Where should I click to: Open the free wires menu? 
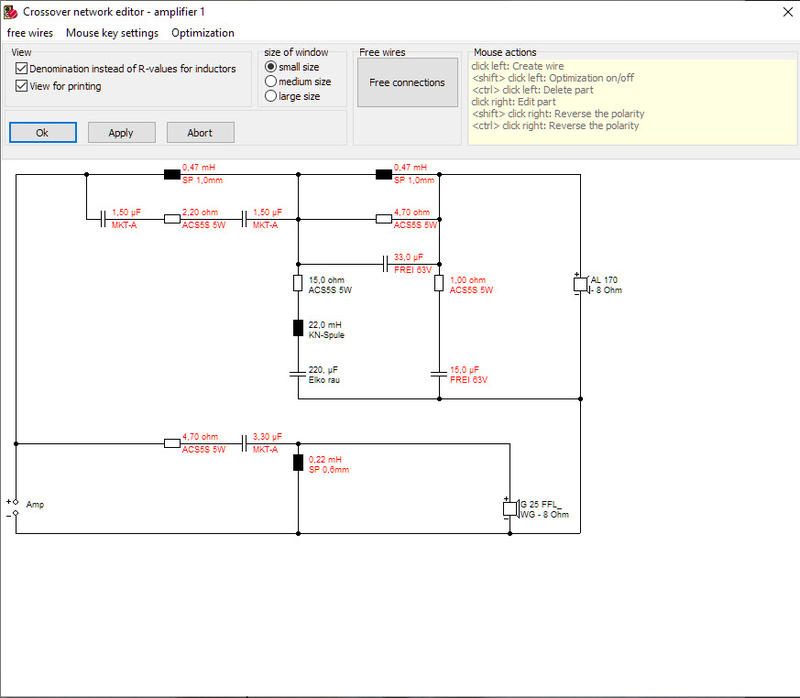pyautogui.click(x=30, y=33)
